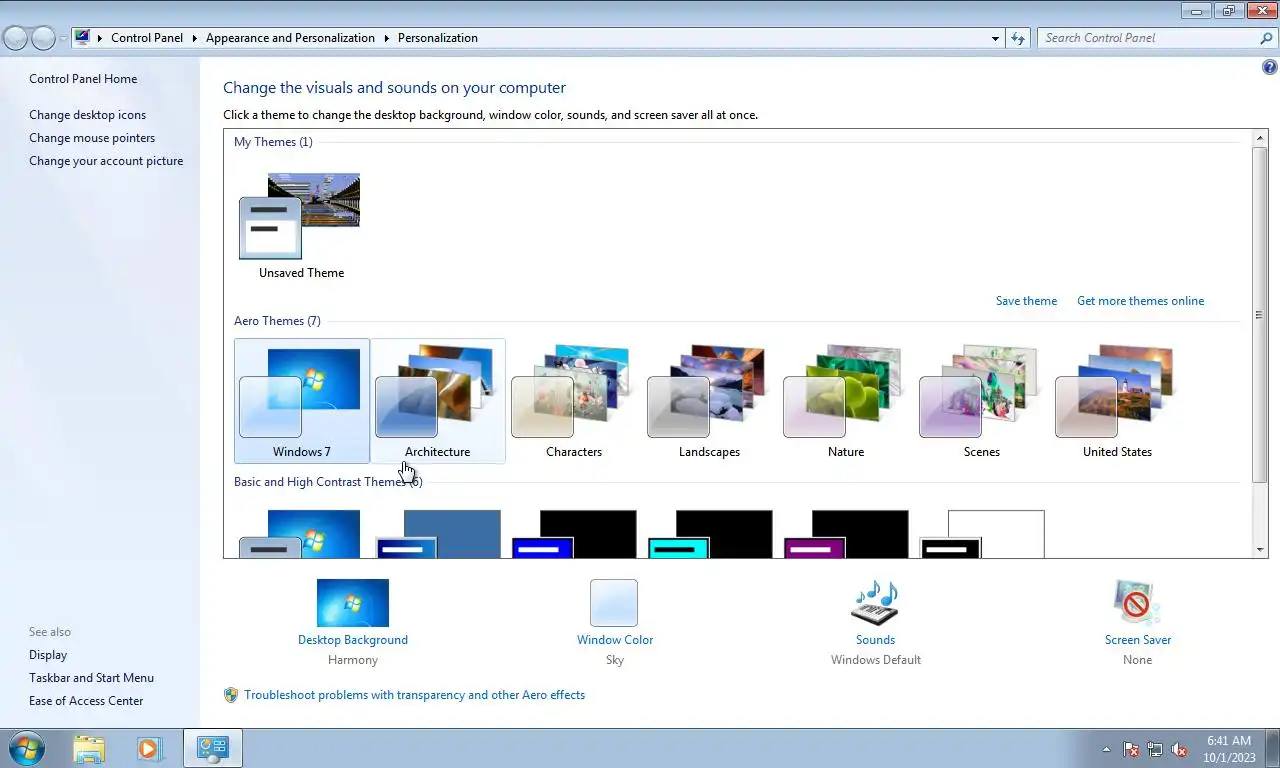
Task: Click Appearance and Personalization breadcrumb
Action: [290, 38]
